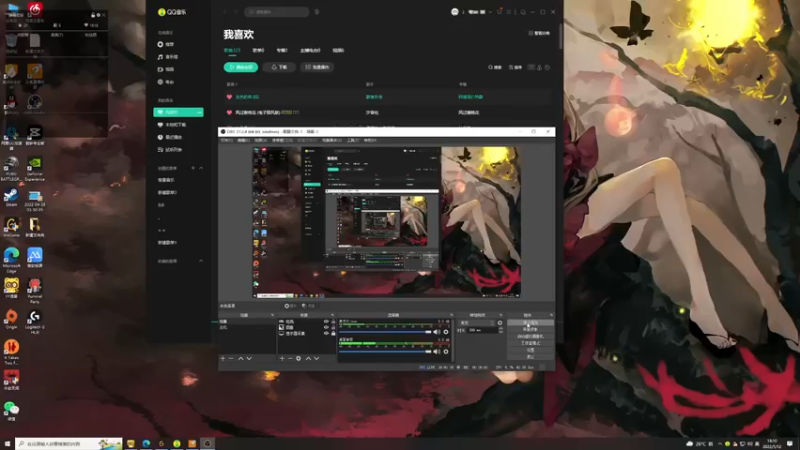Click the top highlighted OBS controls button
800x450 pixels.
[530, 323]
